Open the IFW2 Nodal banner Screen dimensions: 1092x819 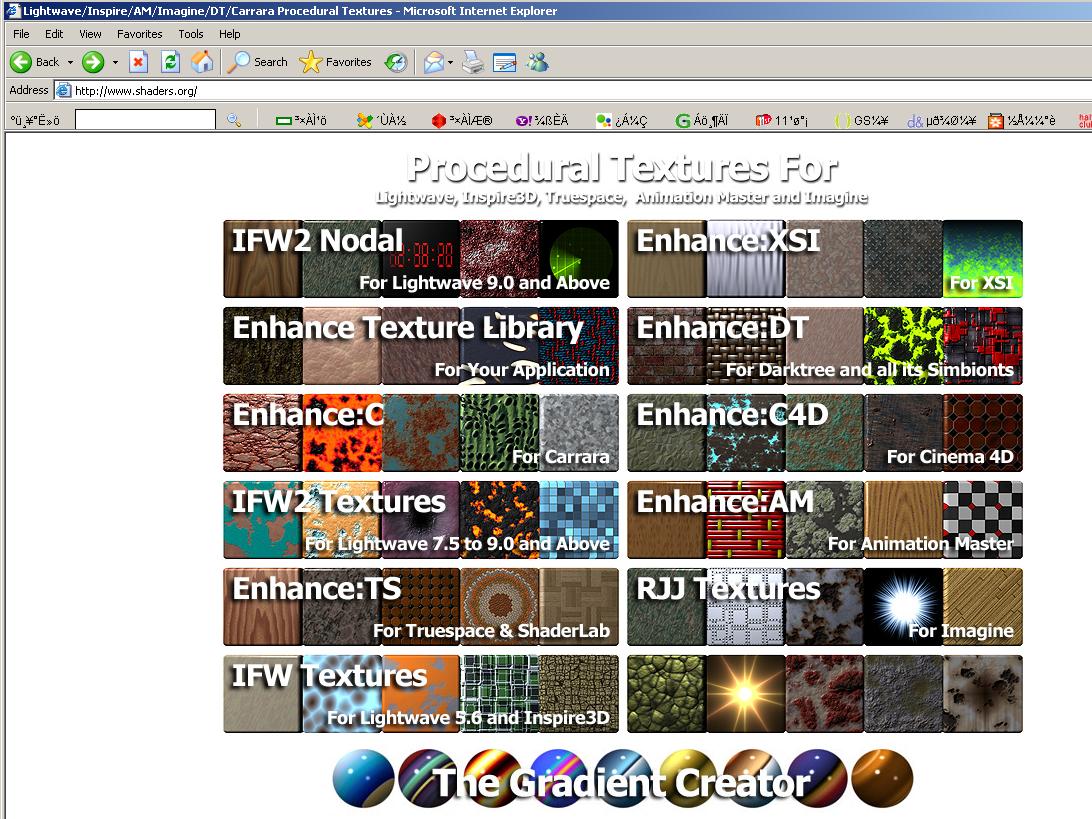421,259
